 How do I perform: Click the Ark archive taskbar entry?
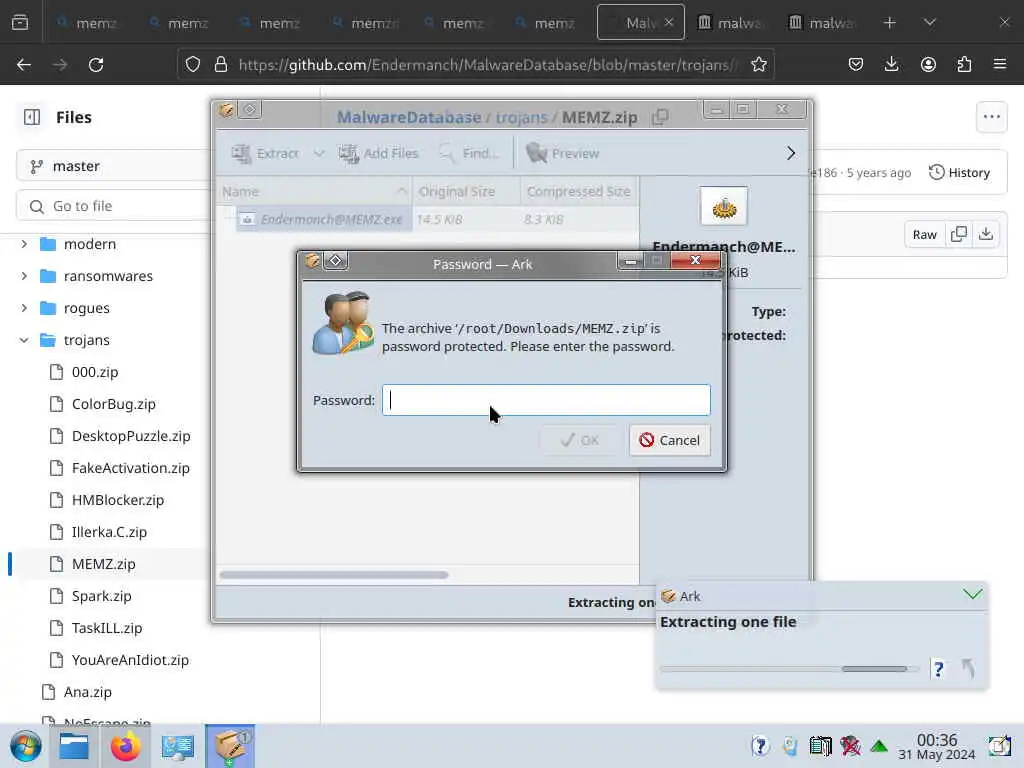(x=230, y=746)
